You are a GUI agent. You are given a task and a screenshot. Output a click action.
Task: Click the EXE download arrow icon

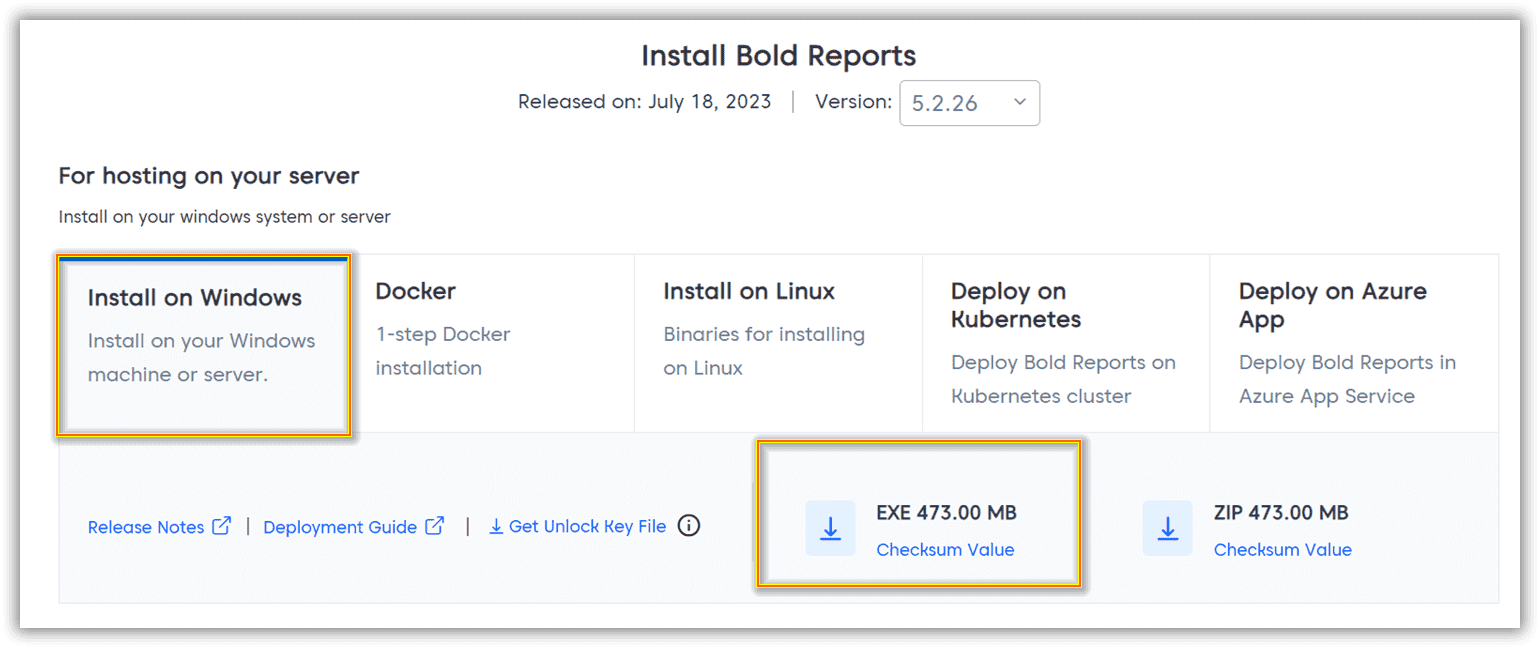click(x=830, y=528)
